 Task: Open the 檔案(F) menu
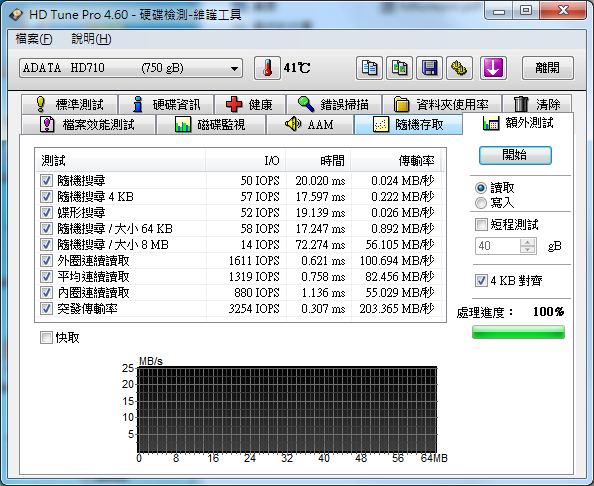point(34,39)
